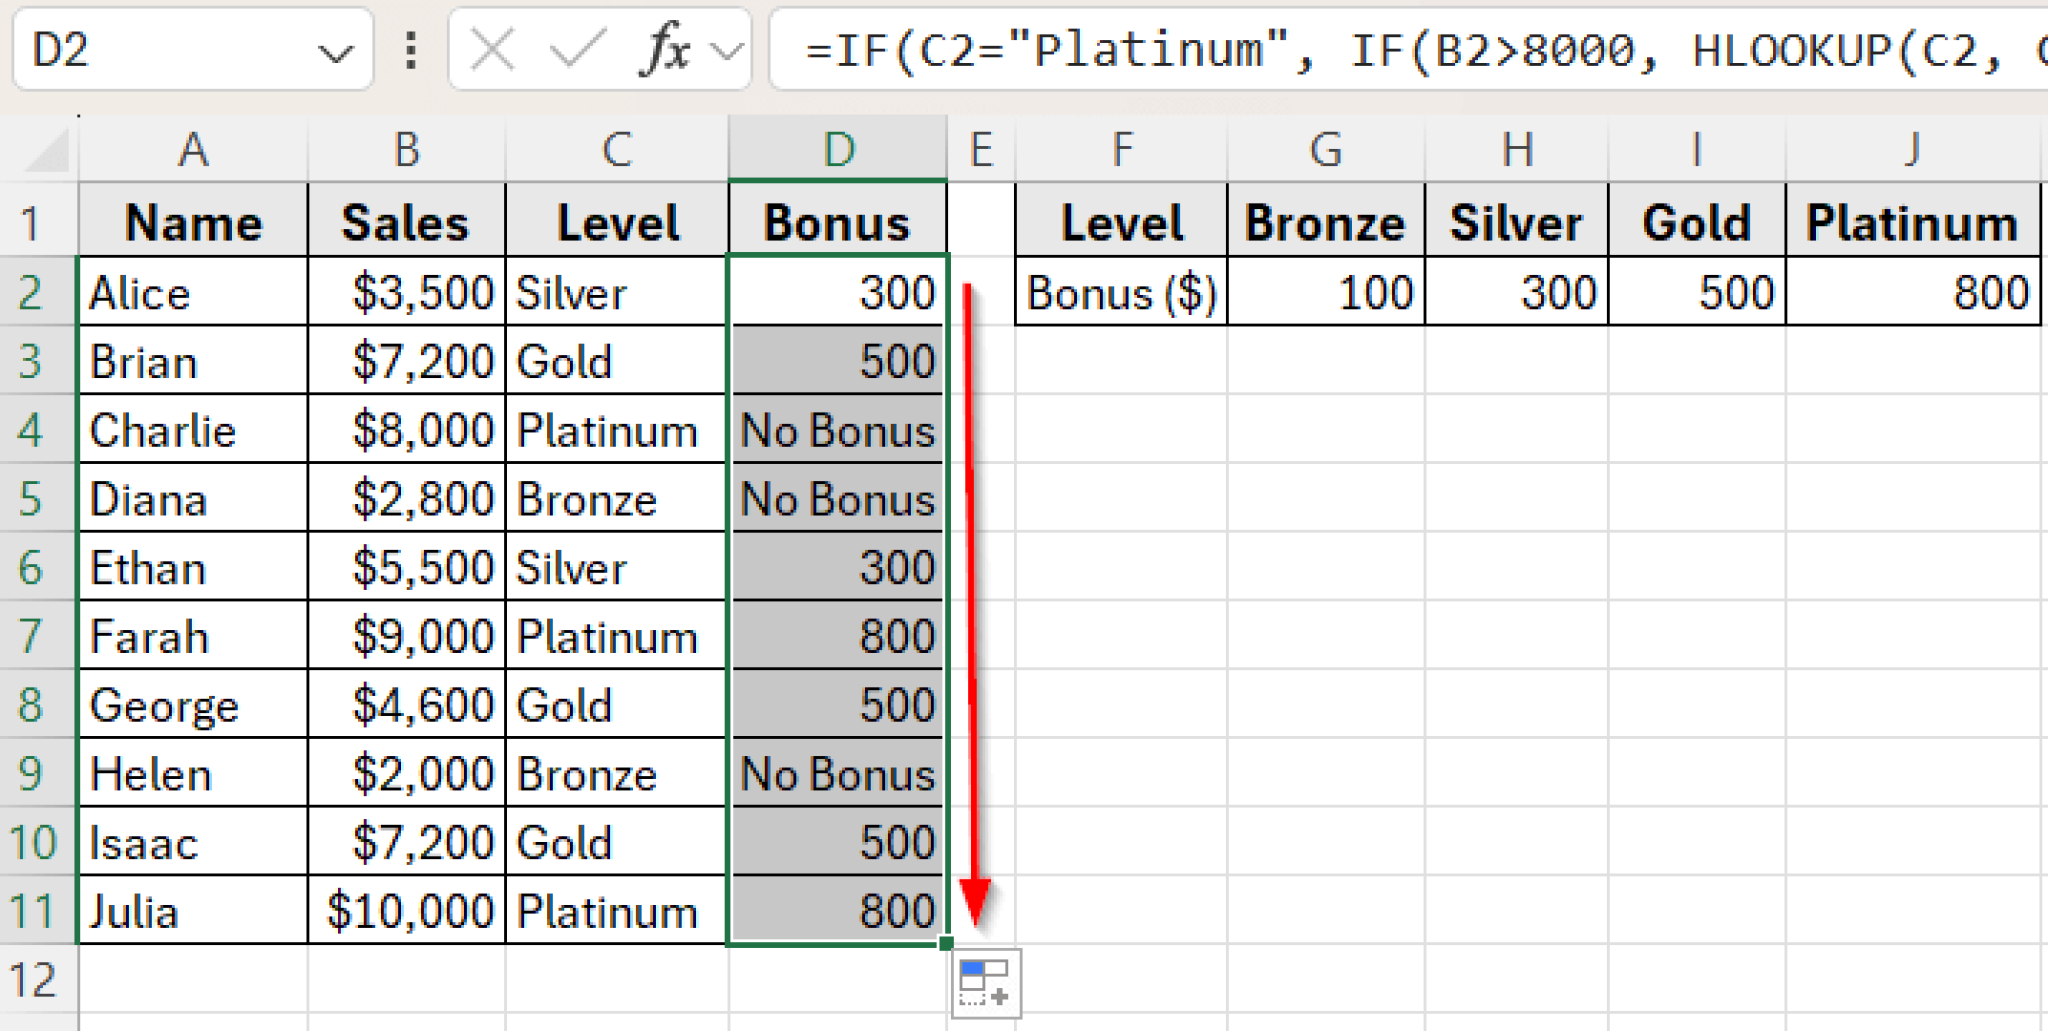Select the cell containing Julia

(x=192, y=910)
